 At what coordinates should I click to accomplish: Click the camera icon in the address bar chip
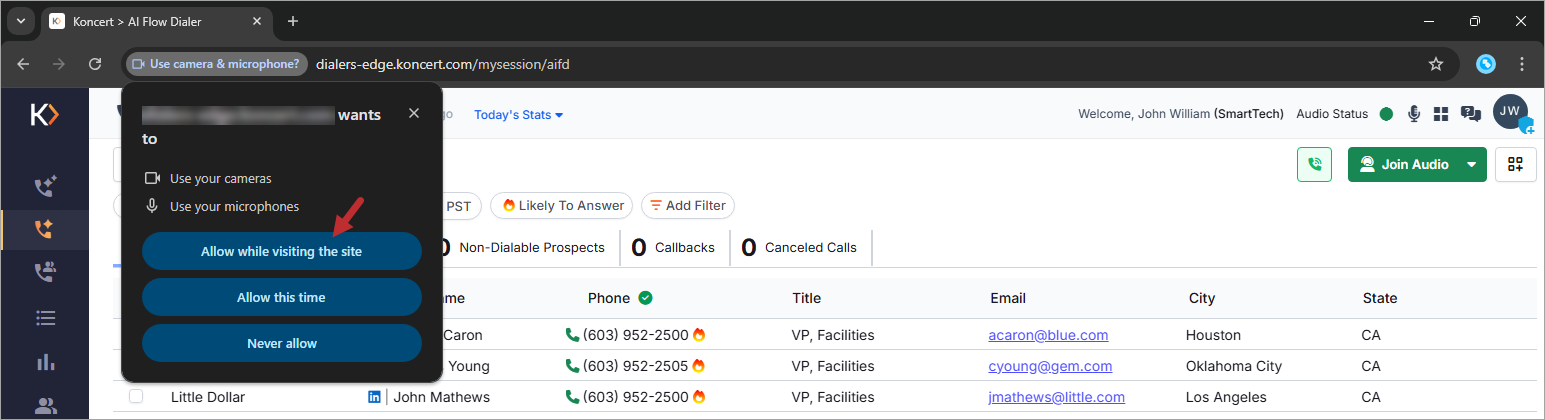click(139, 64)
